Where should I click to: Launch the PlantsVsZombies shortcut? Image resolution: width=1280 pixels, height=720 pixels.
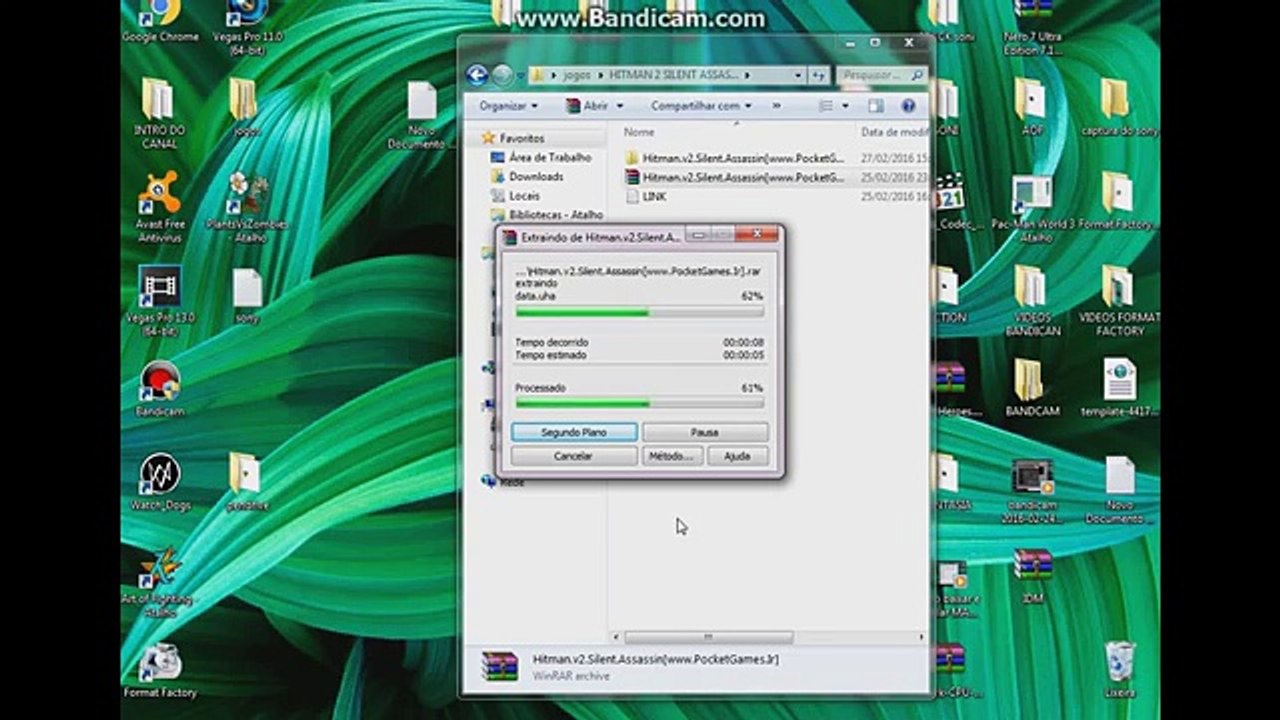pyautogui.click(x=247, y=207)
